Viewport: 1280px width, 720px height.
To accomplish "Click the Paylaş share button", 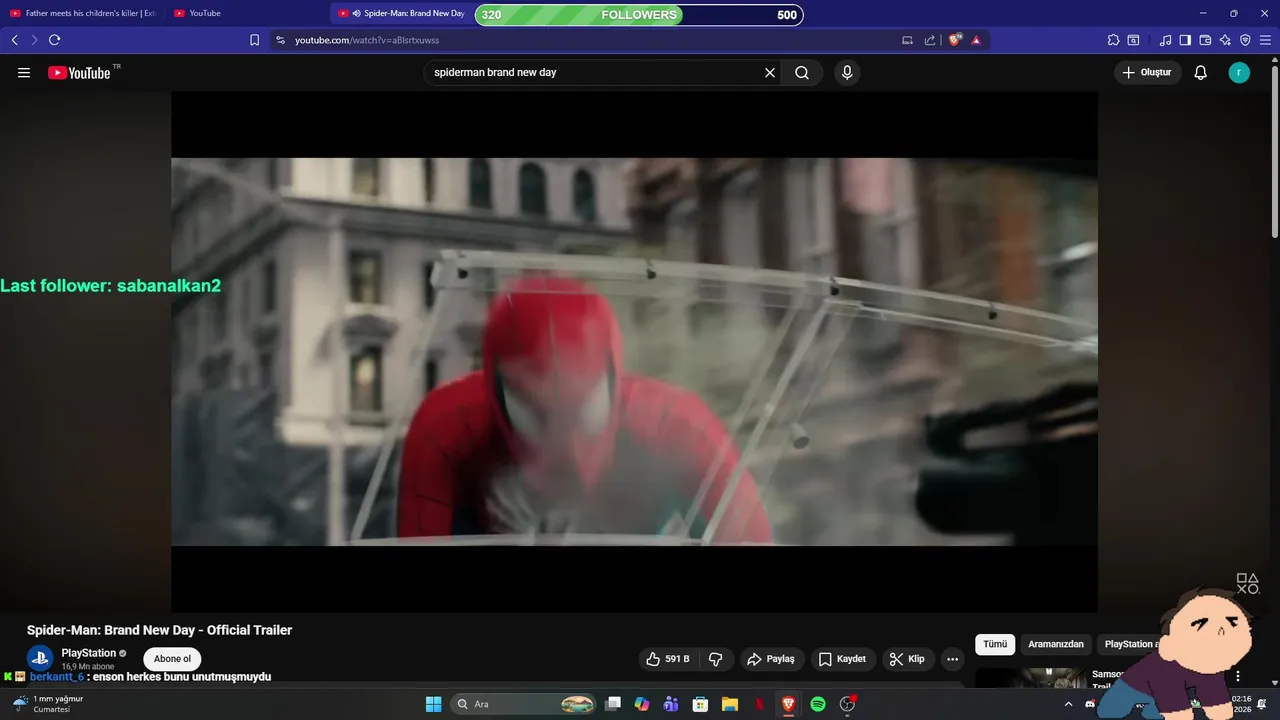I will point(771,659).
